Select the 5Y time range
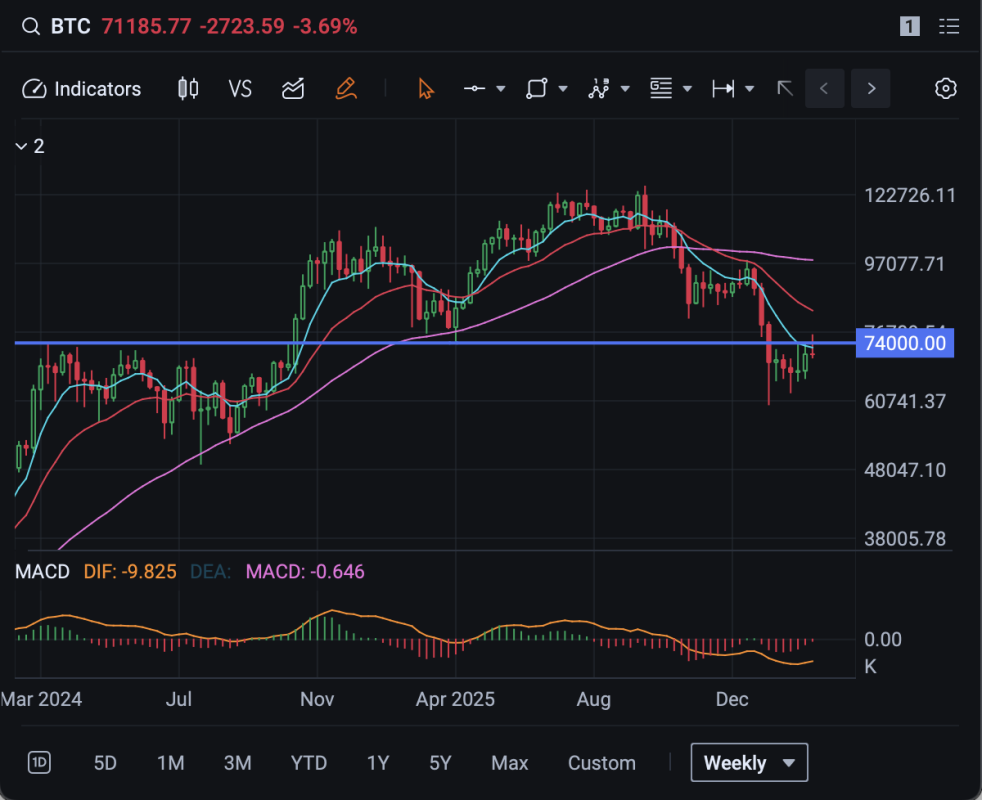 coord(440,763)
